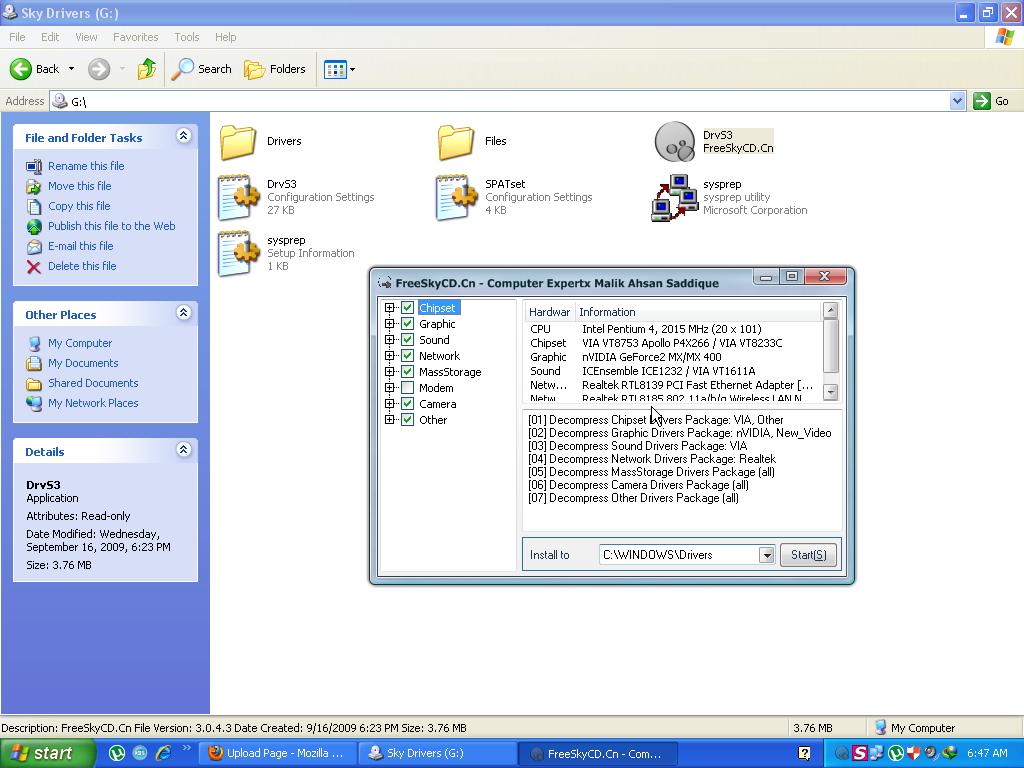
Task: Click the Rename this file link
Action: 86,166
